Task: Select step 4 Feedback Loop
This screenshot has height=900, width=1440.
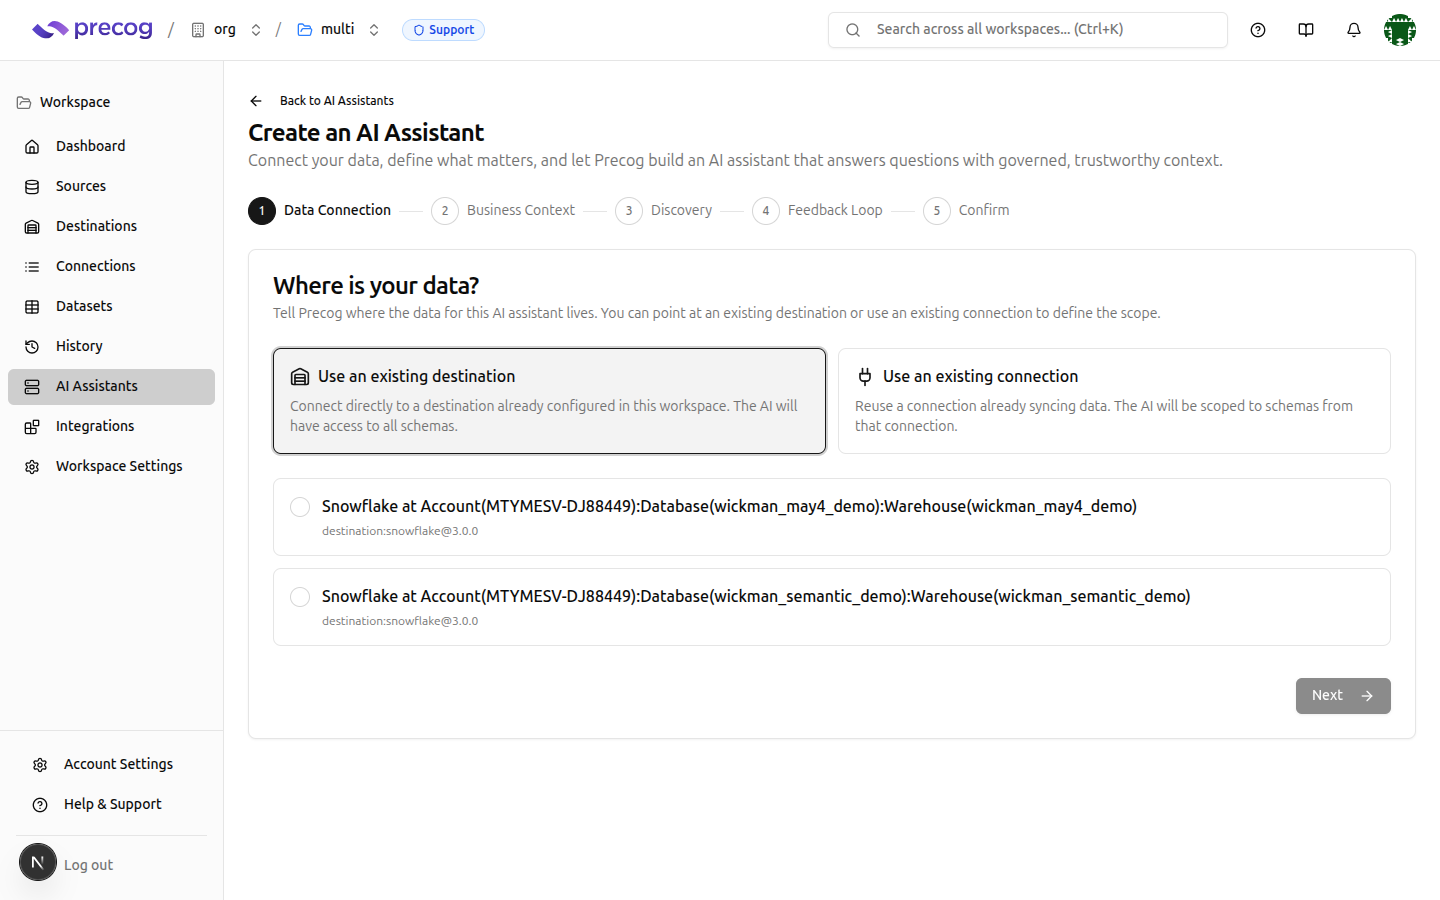Action: 817,211
